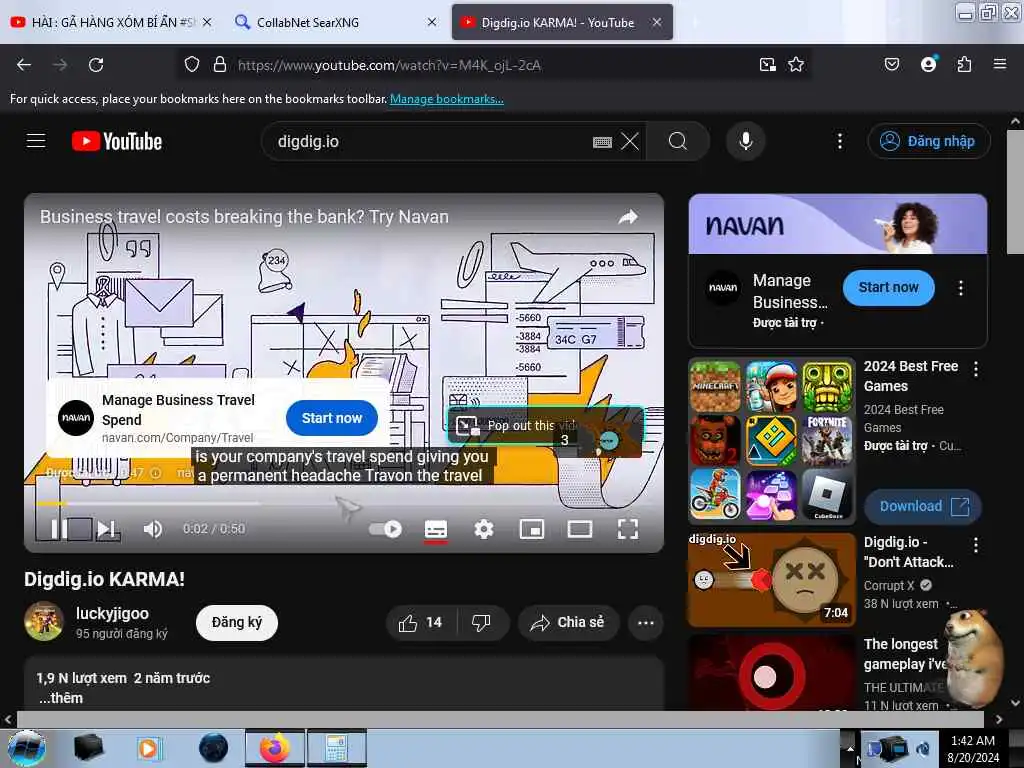
Task: Start voice search with the microphone
Action: (745, 141)
